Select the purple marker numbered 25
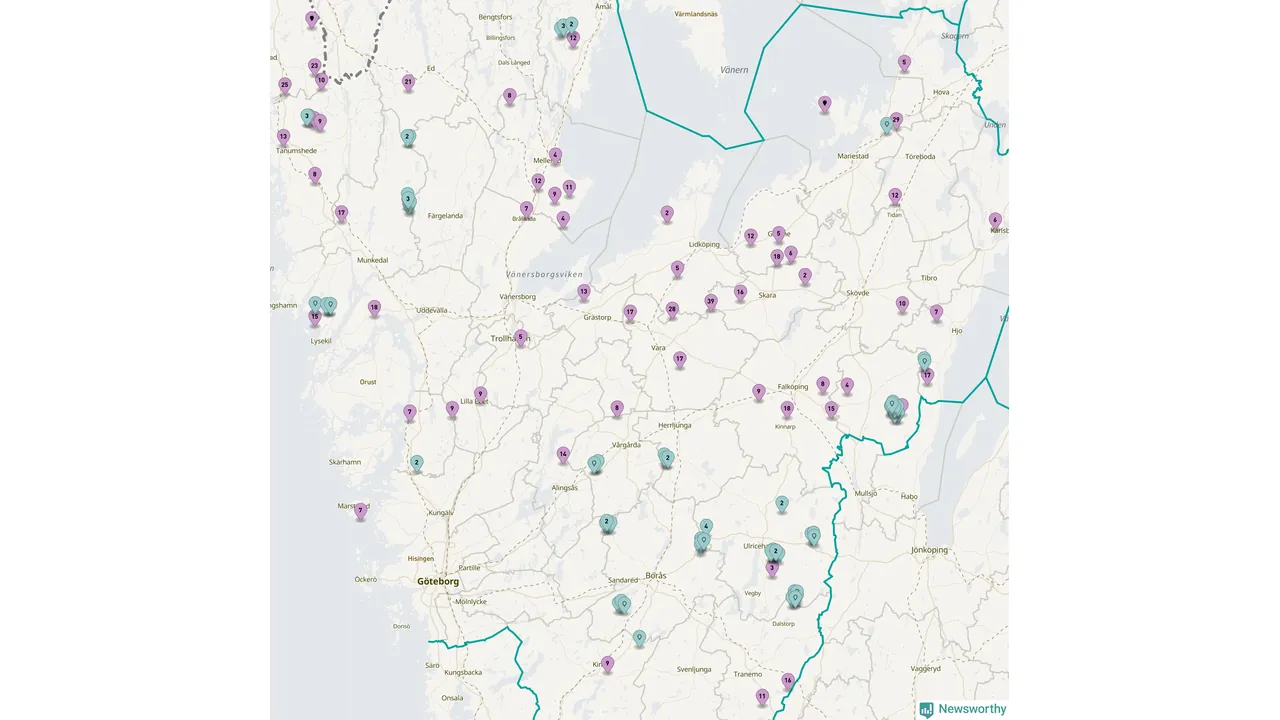Screen dimensions: 1280x720 [x=285, y=86]
